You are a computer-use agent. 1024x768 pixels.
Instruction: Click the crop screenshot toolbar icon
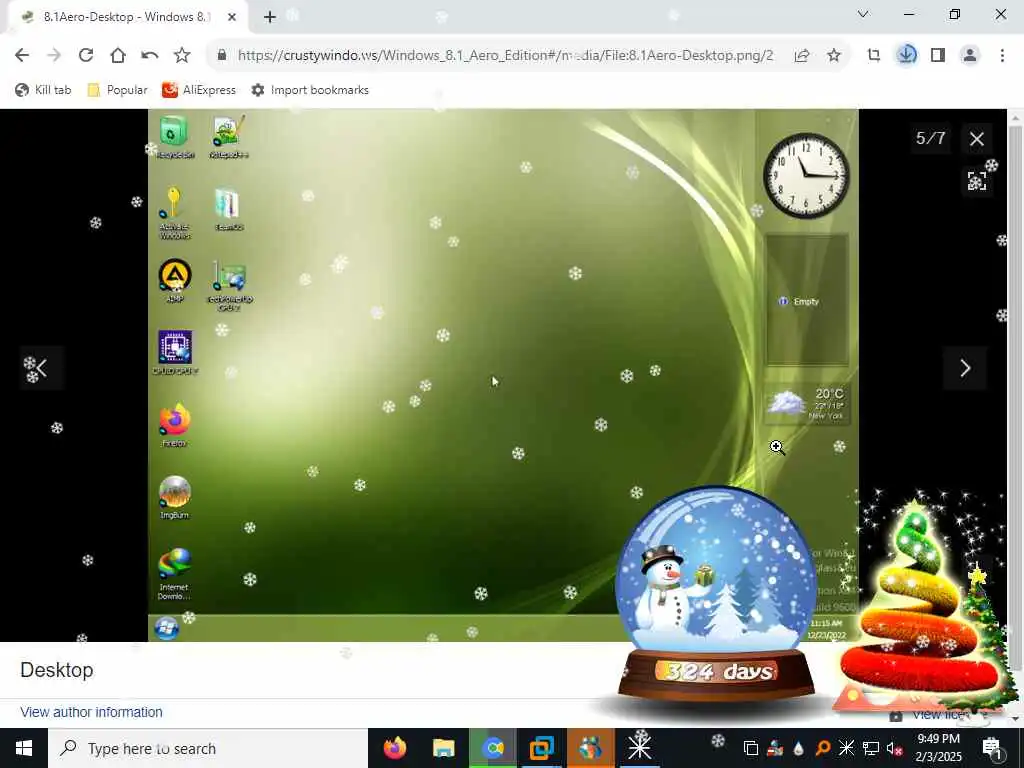click(x=874, y=56)
